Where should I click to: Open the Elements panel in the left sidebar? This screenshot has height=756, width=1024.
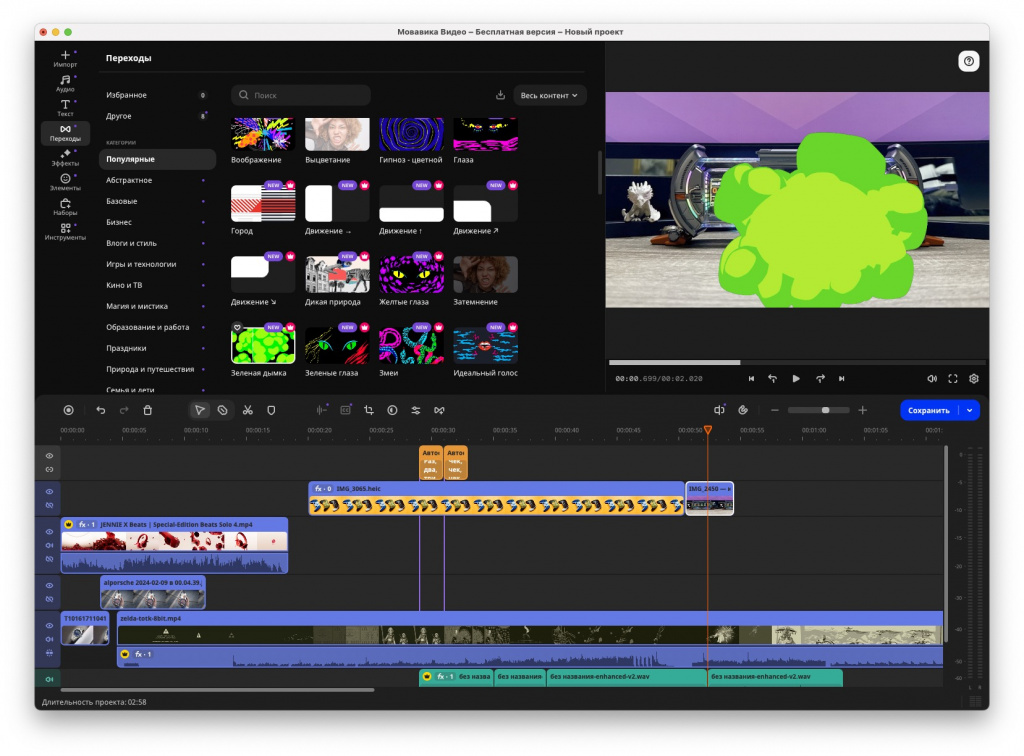65,182
